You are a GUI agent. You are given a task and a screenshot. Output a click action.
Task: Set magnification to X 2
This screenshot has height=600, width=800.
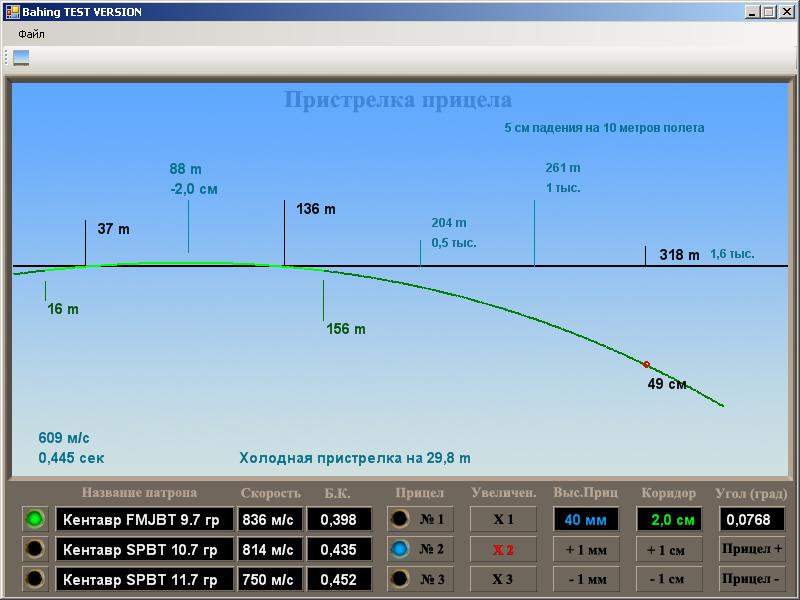tap(503, 549)
